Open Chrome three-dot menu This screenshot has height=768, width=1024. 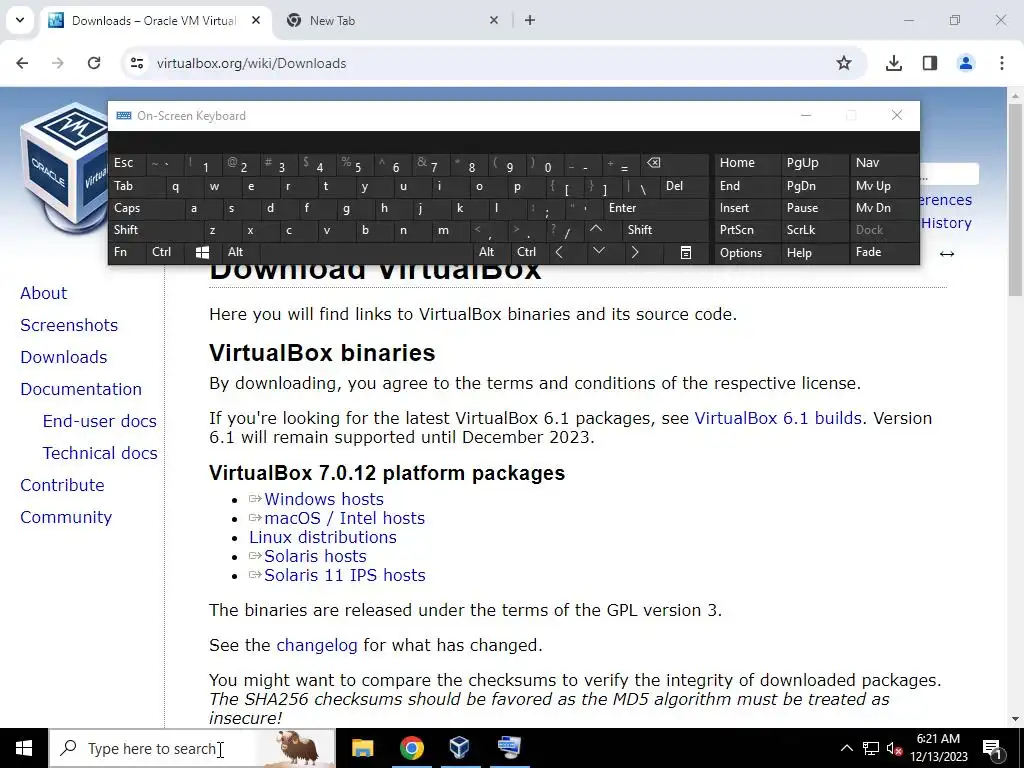click(1002, 63)
